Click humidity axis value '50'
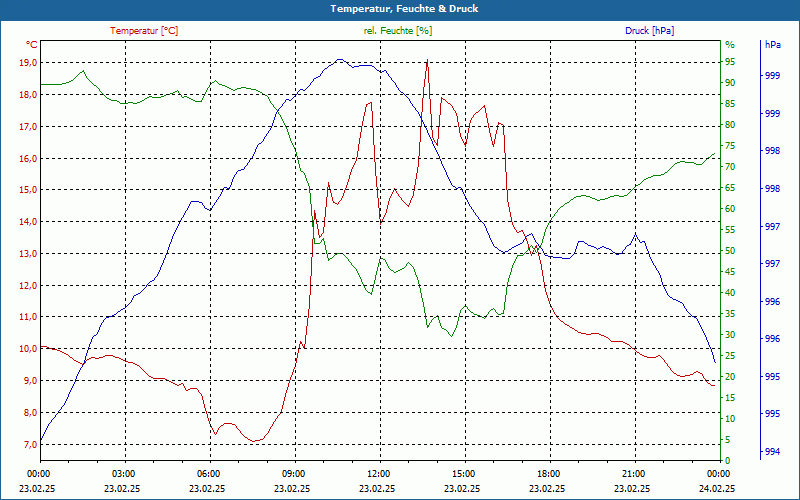Screen dimensions: 800x500 pyautogui.click(x=730, y=251)
